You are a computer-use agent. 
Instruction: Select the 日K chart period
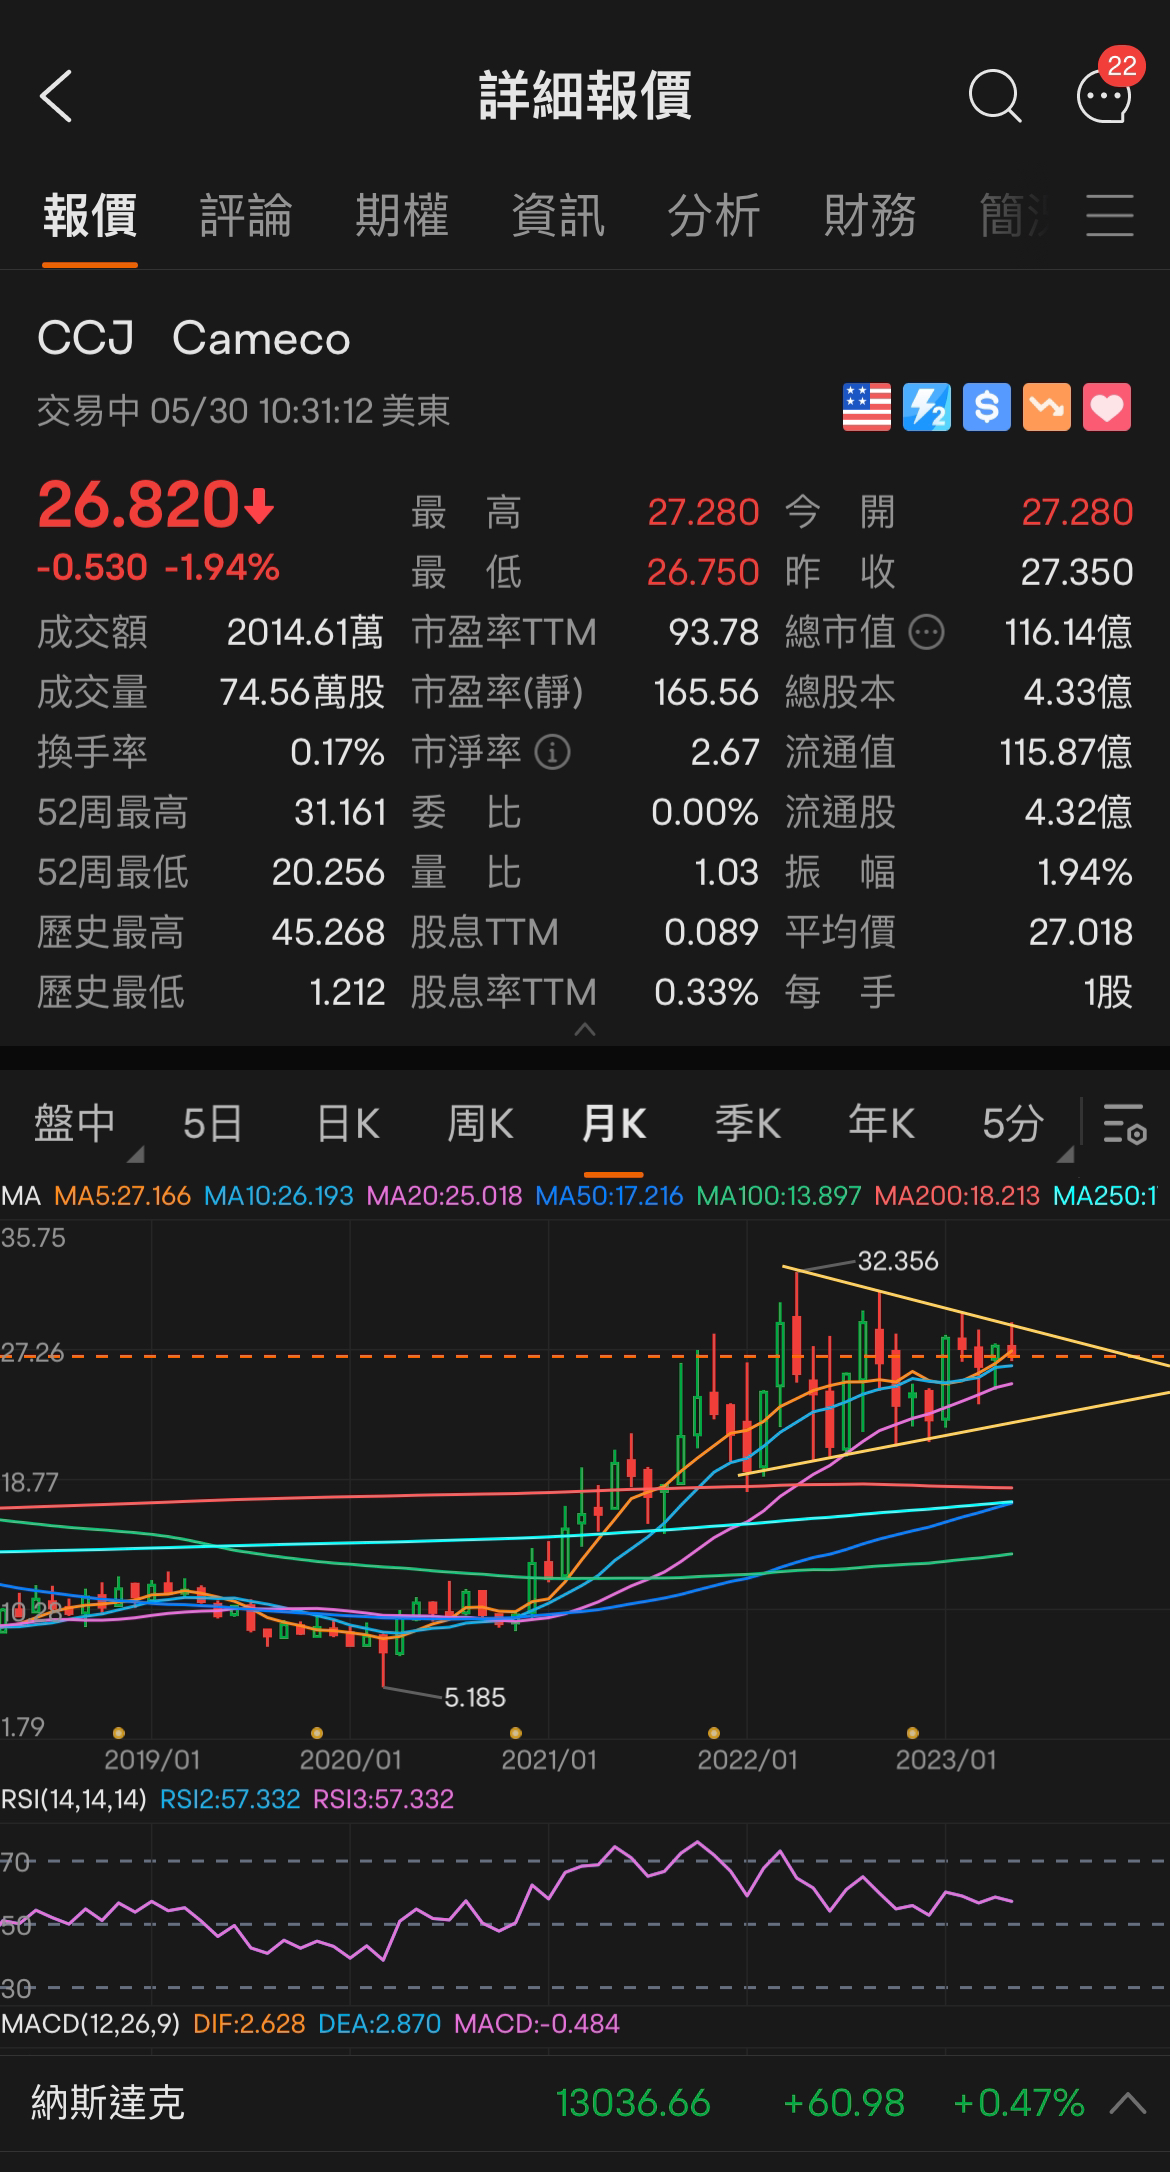point(347,1124)
